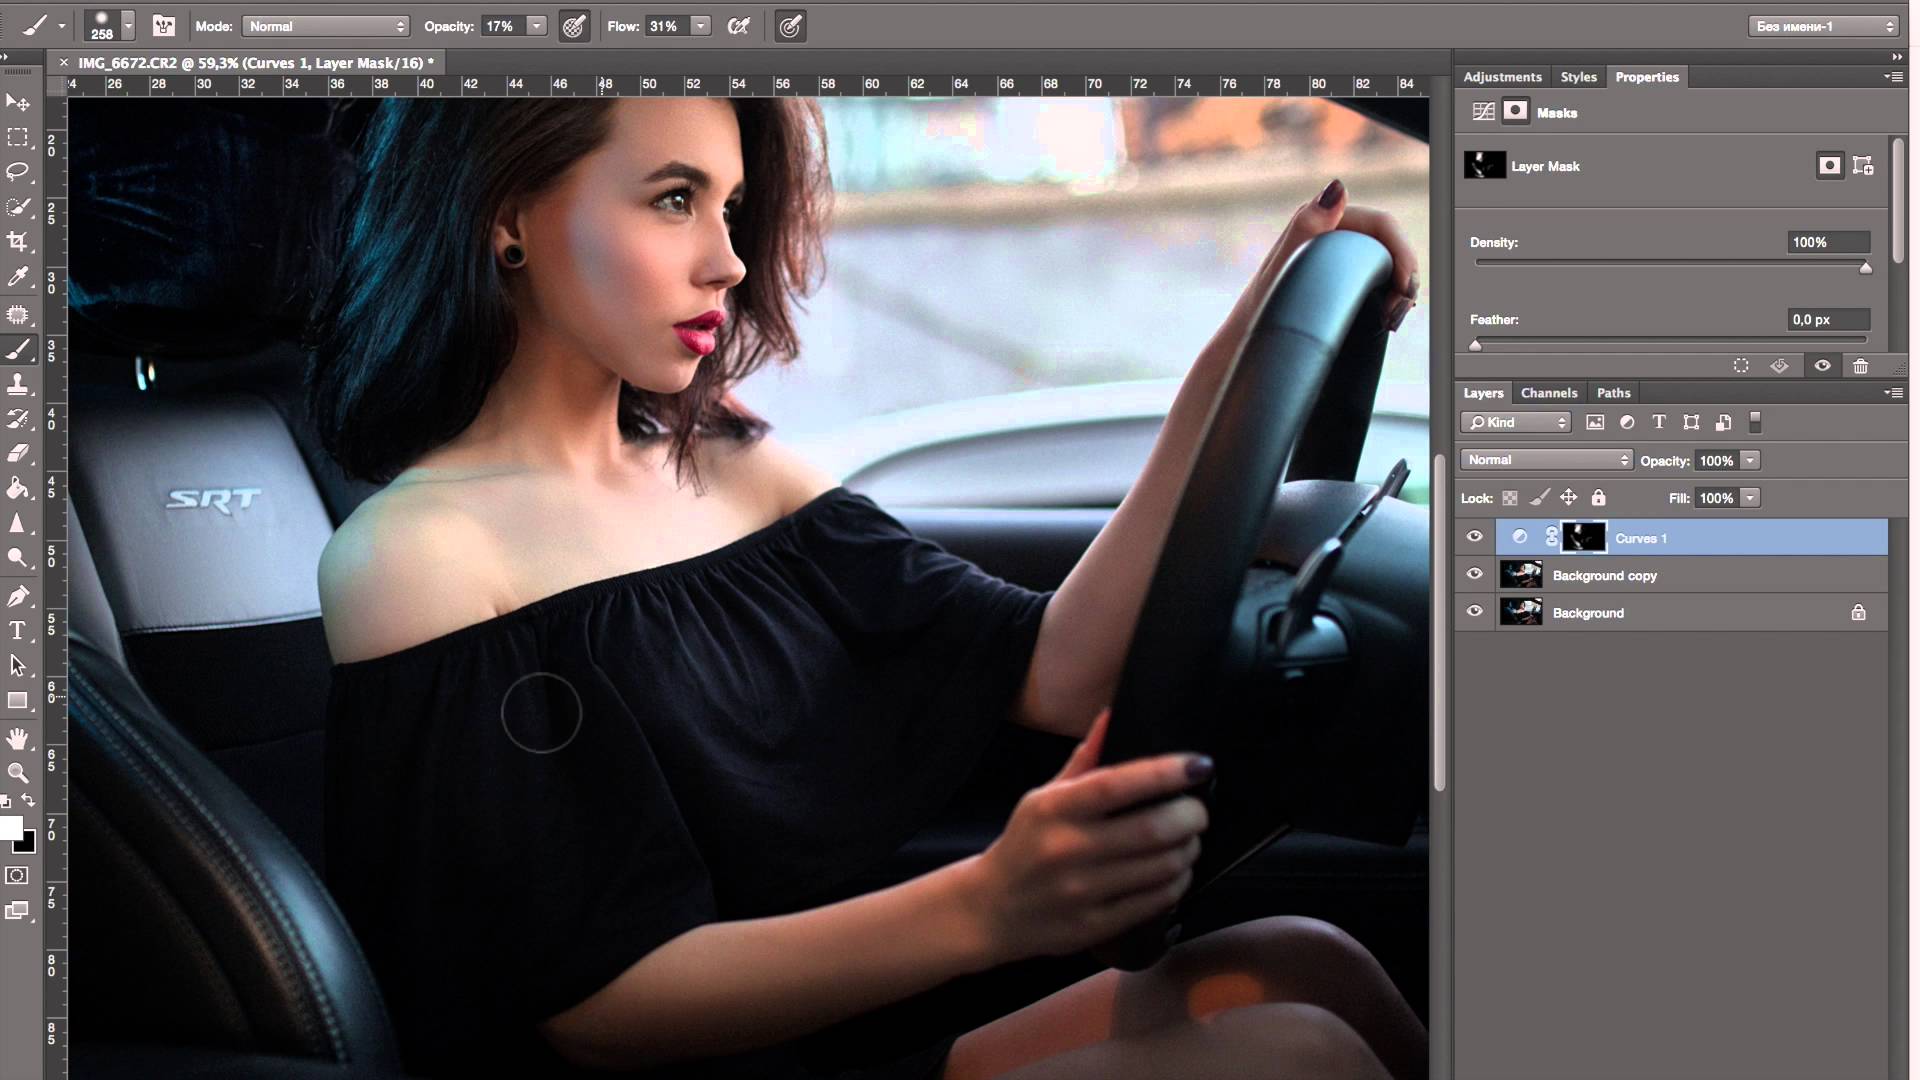
Task: Switch to the Layers tab
Action: [1483, 393]
